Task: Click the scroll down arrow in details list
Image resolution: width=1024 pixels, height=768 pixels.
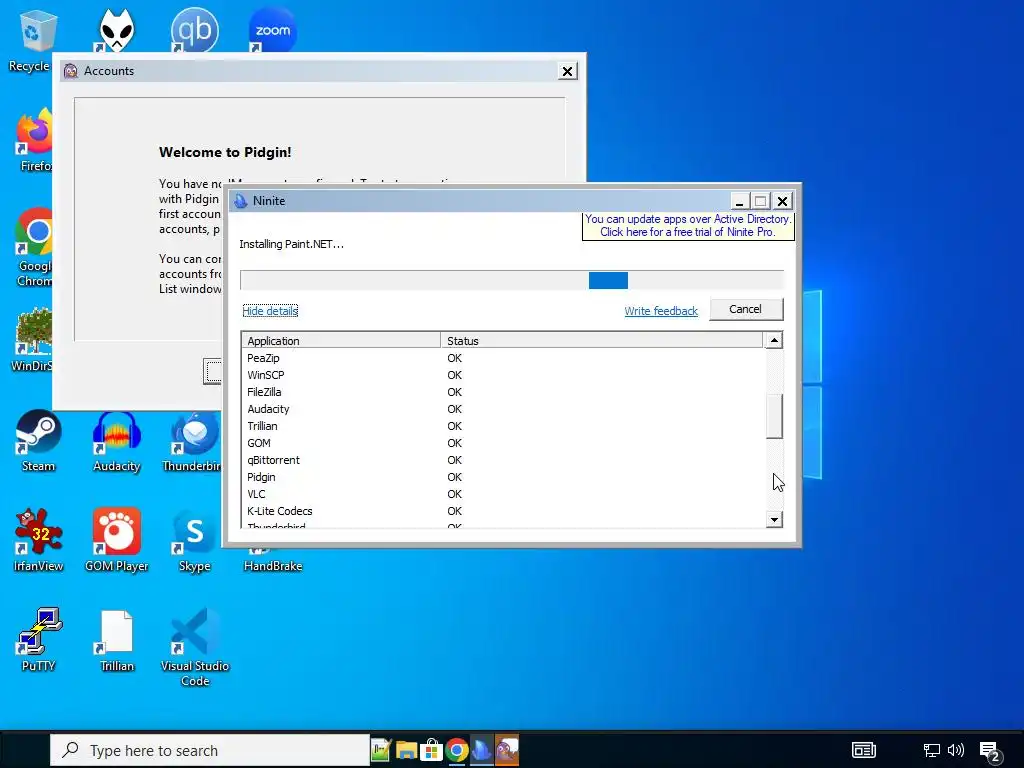Action: [x=774, y=520]
